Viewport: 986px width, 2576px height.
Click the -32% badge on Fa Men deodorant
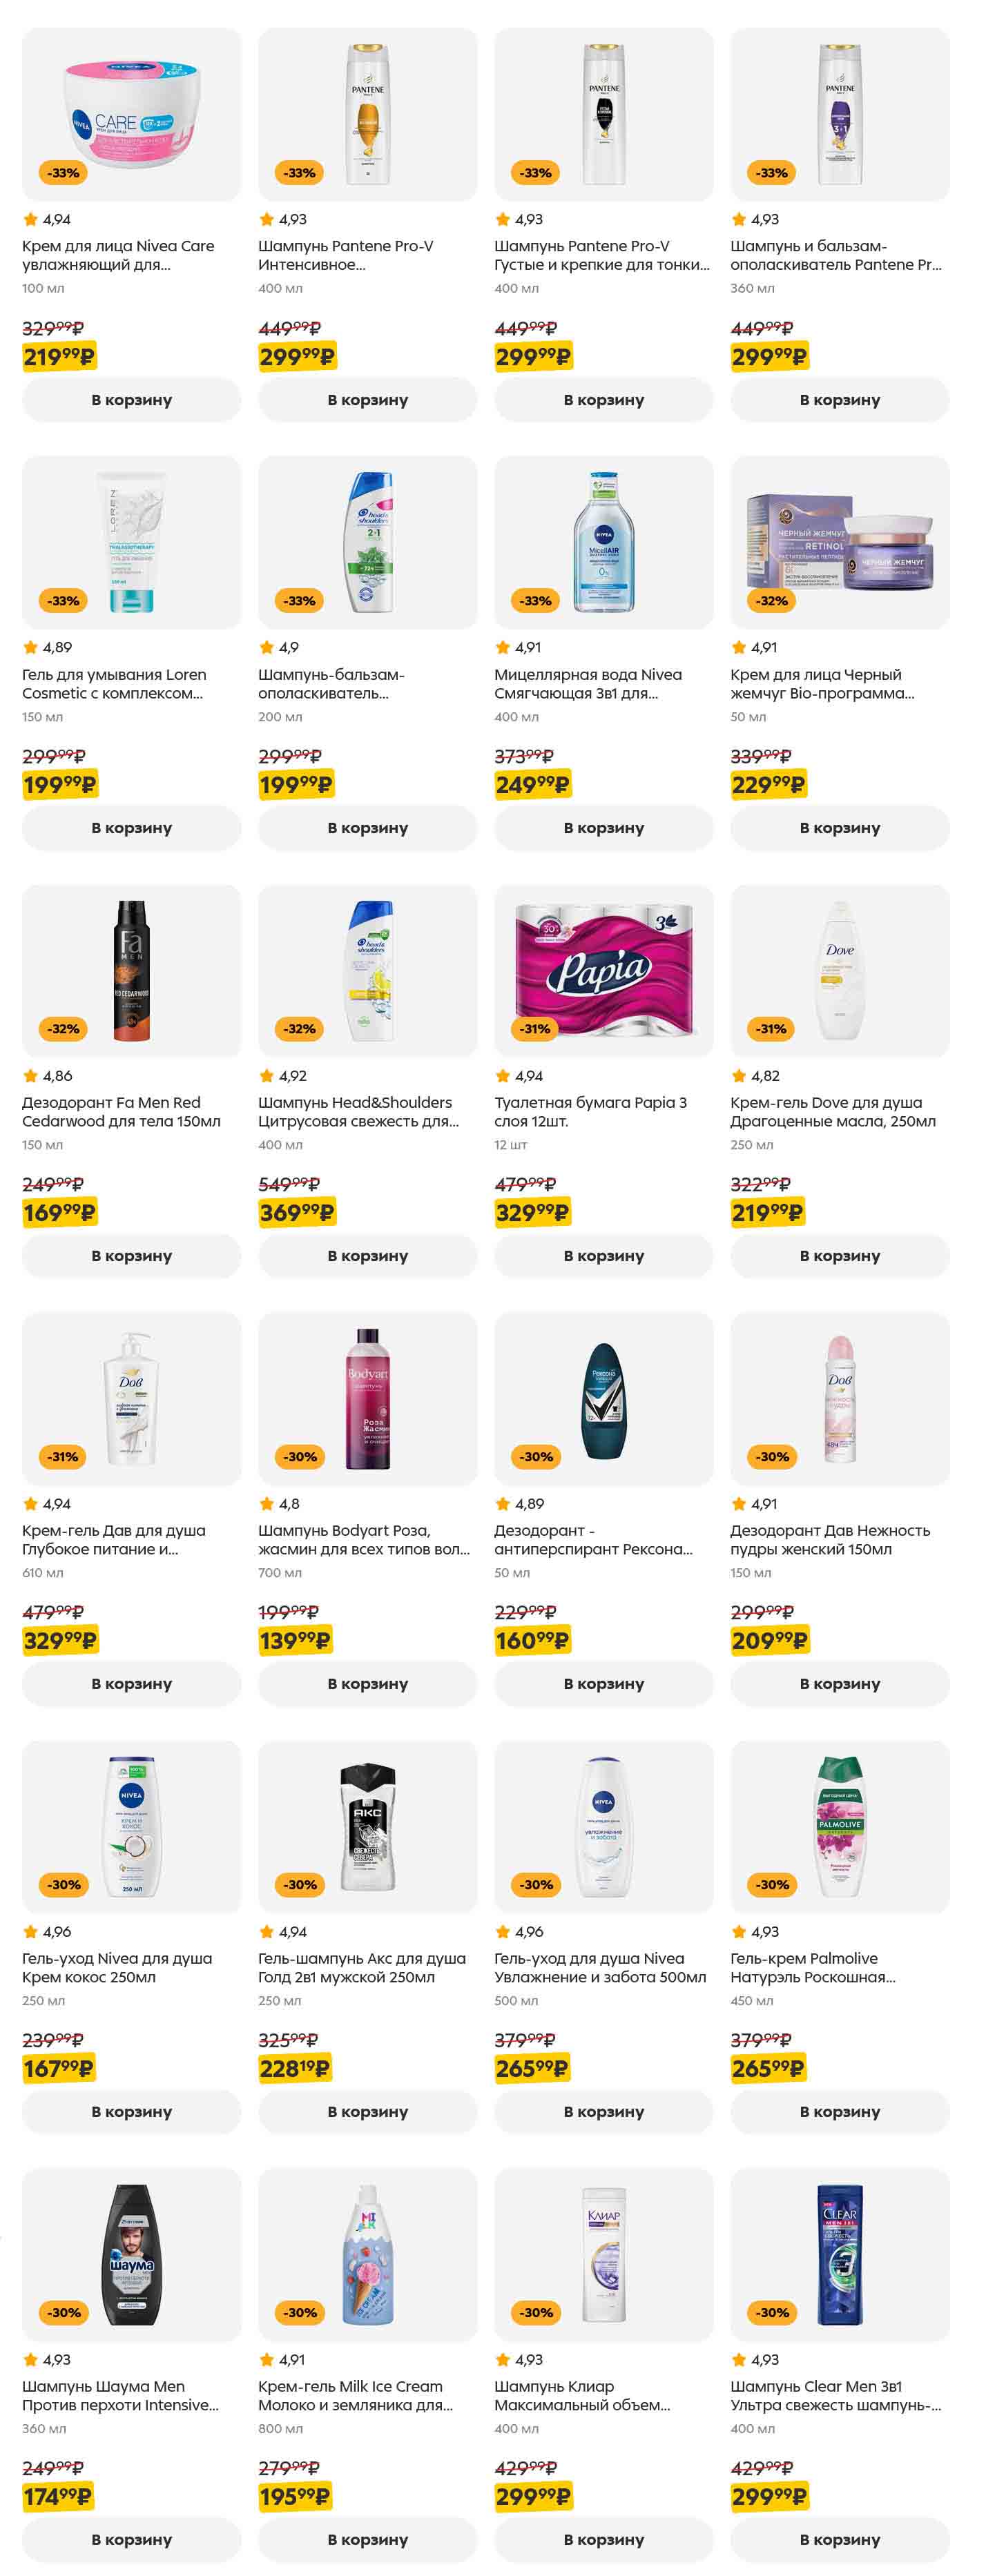click(x=63, y=1029)
